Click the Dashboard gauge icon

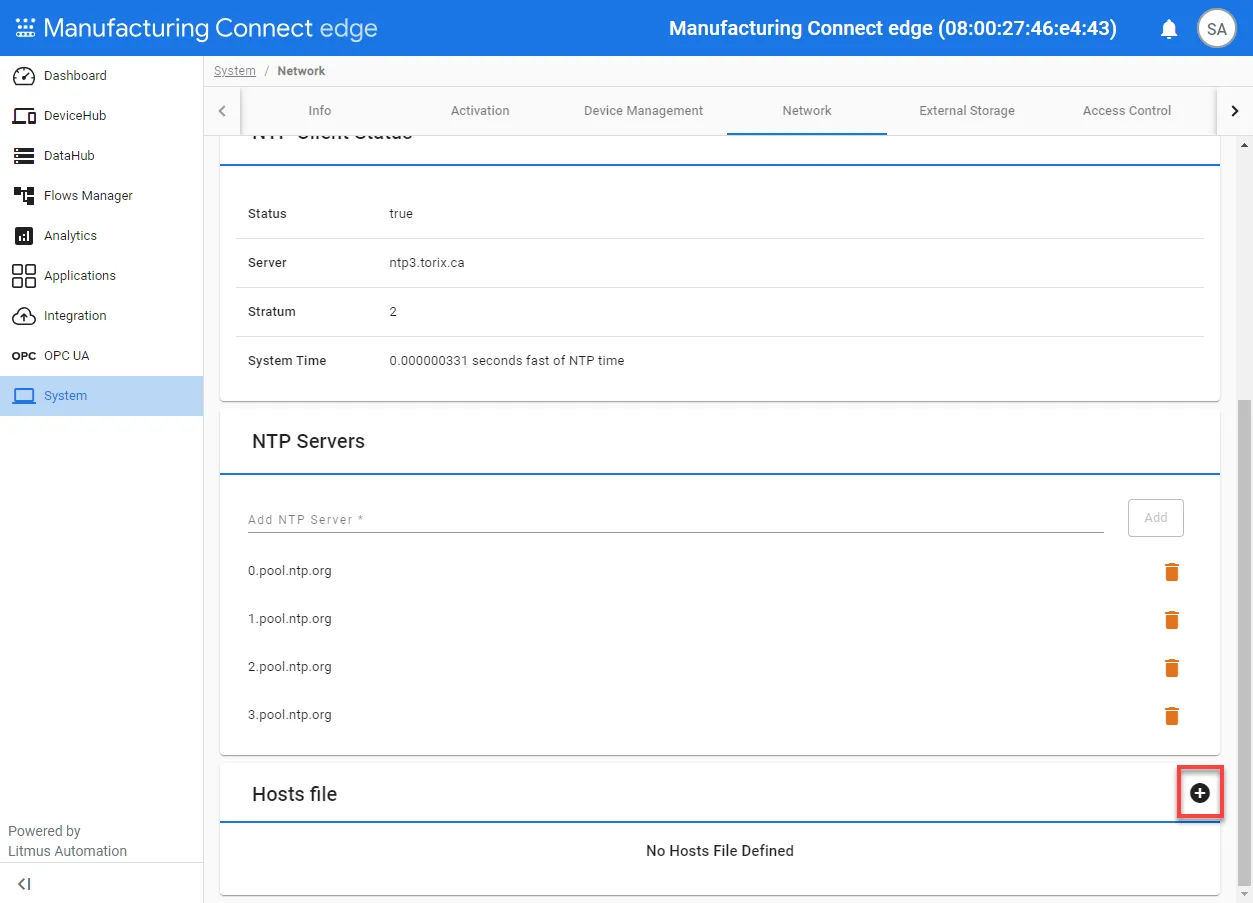click(x=24, y=76)
